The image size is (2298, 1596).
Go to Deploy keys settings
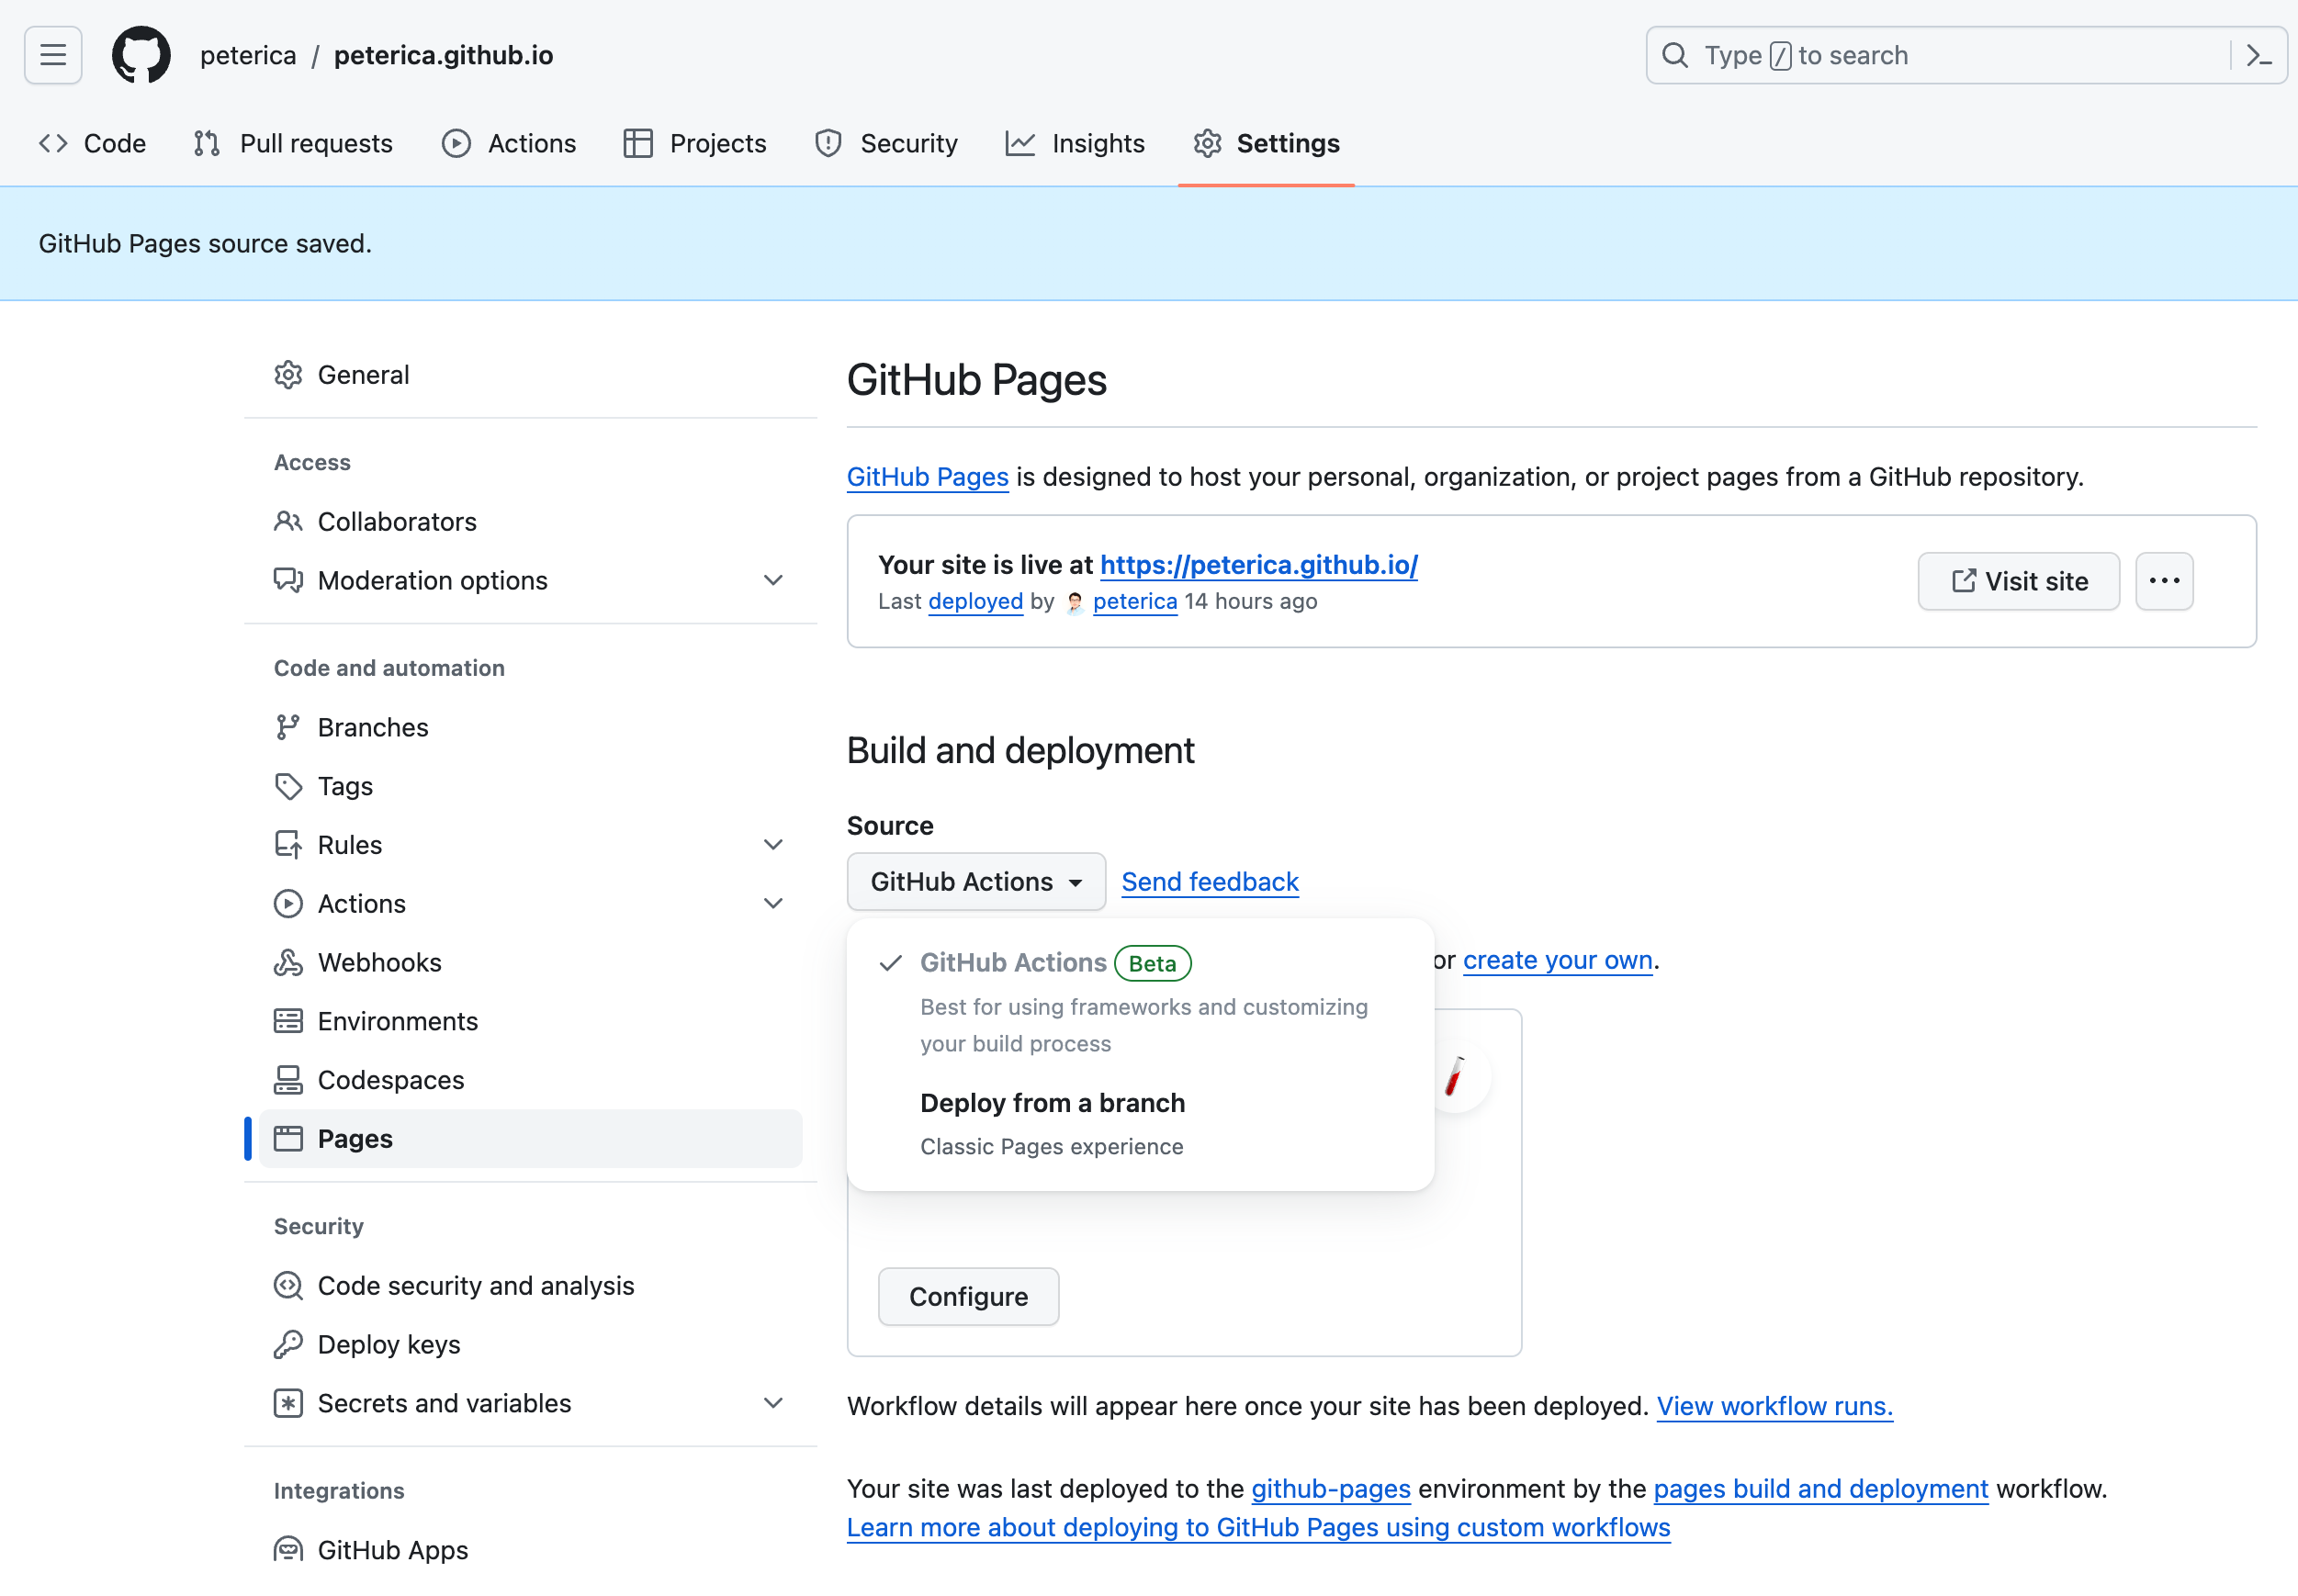388,1344
